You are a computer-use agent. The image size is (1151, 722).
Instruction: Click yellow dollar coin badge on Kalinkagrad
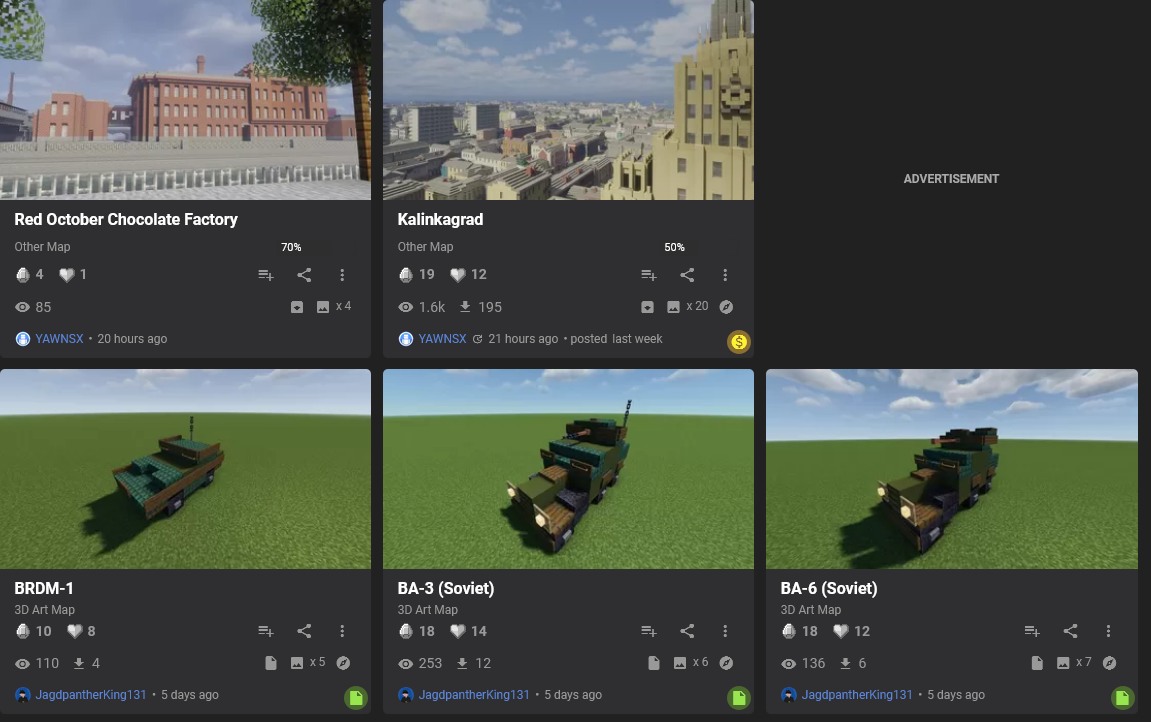point(739,341)
